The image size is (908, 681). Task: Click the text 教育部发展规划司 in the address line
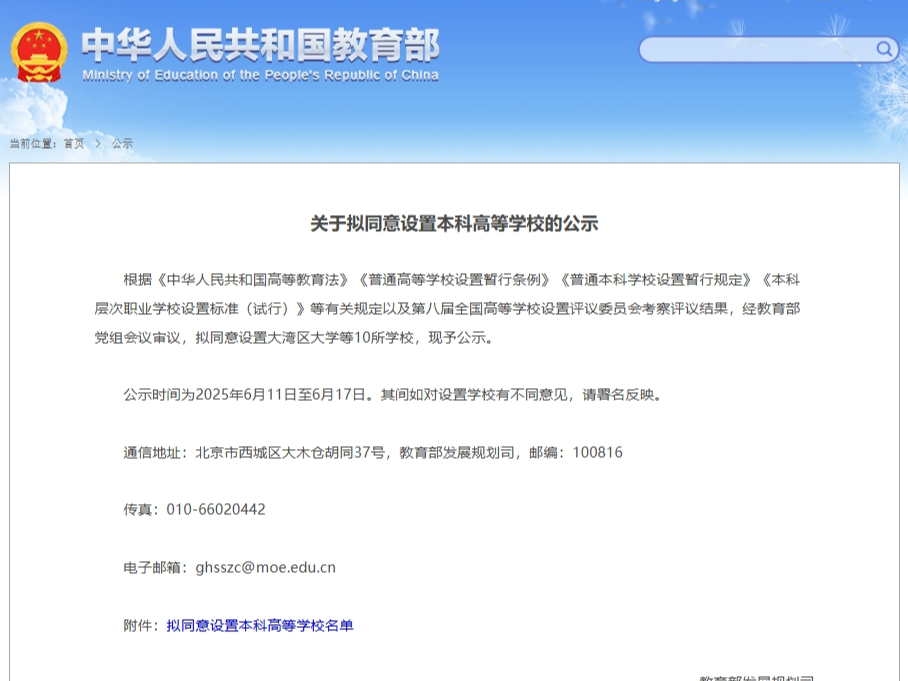tap(457, 452)
